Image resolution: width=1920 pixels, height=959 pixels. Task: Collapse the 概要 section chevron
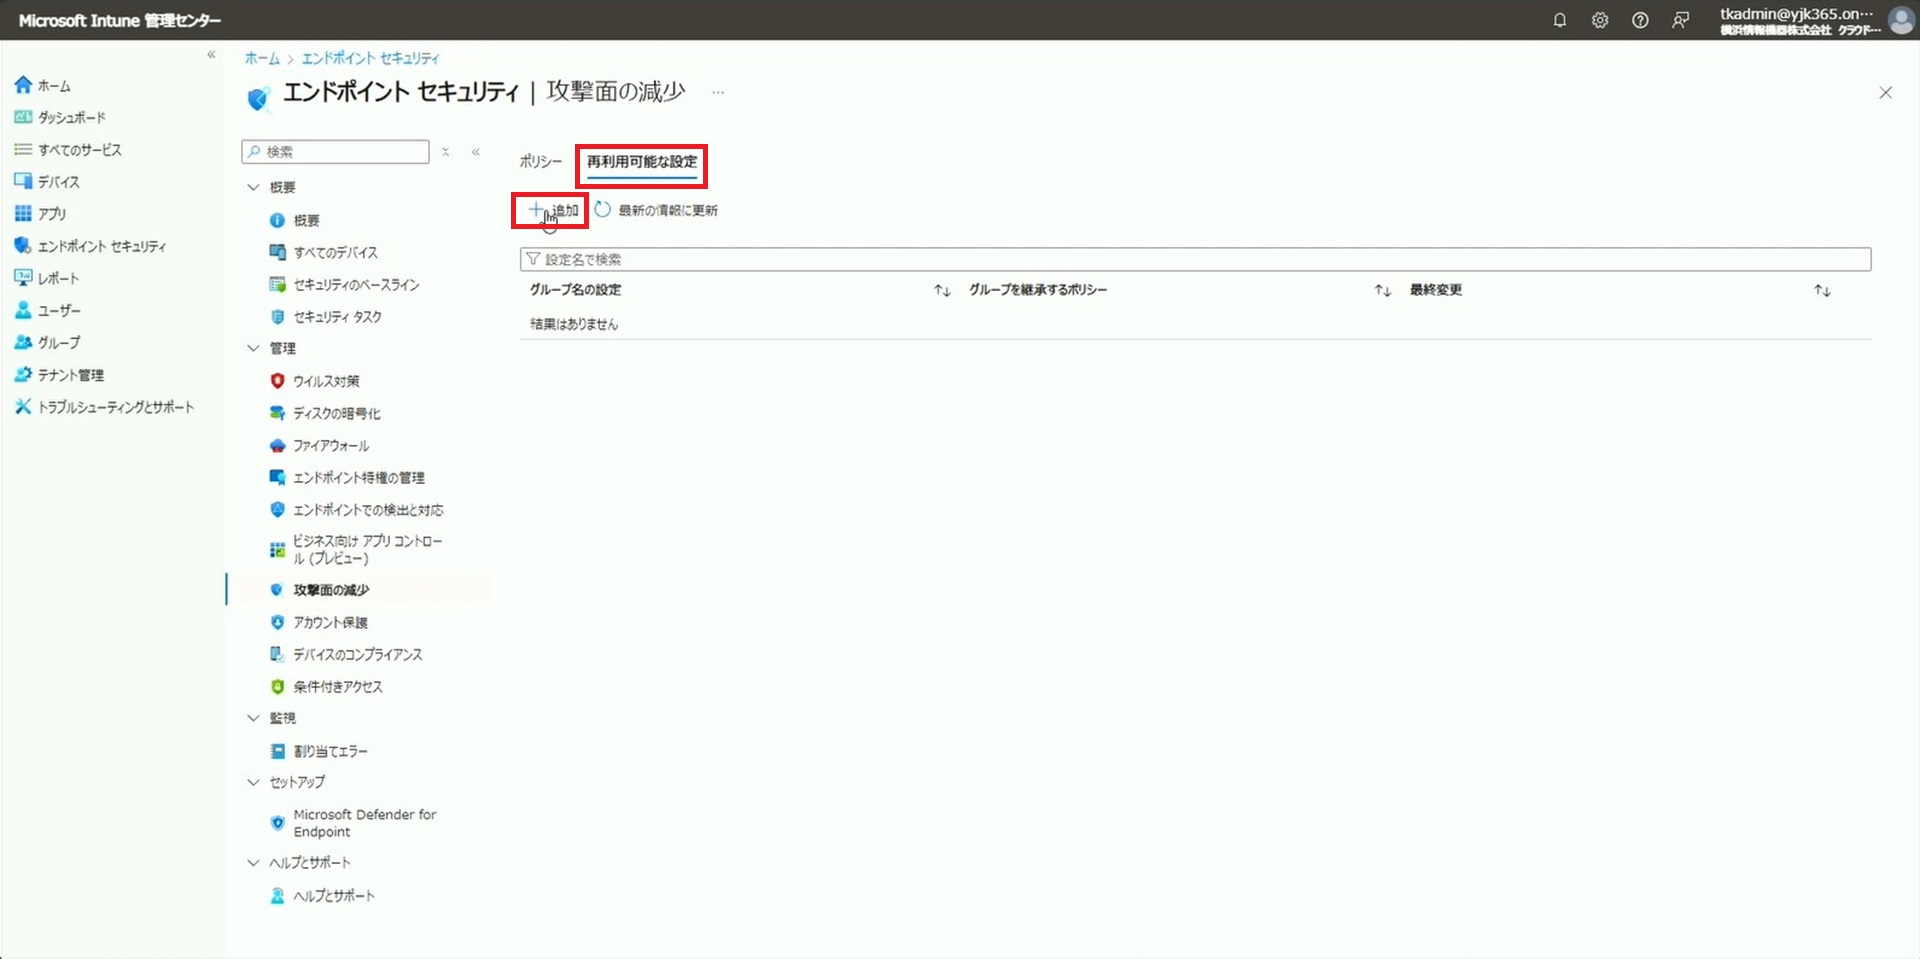click(x=253, y=187)
